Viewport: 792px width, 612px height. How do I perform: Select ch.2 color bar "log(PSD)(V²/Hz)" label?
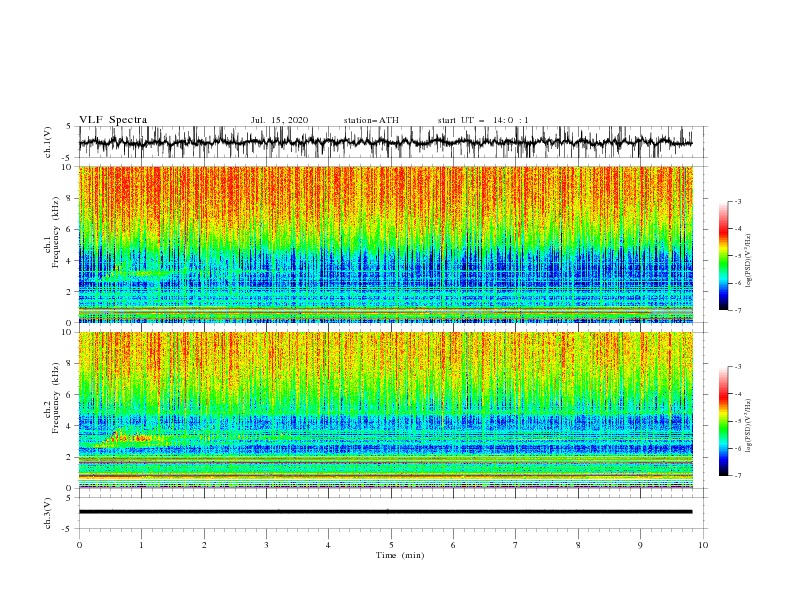(x=749, y=426)
